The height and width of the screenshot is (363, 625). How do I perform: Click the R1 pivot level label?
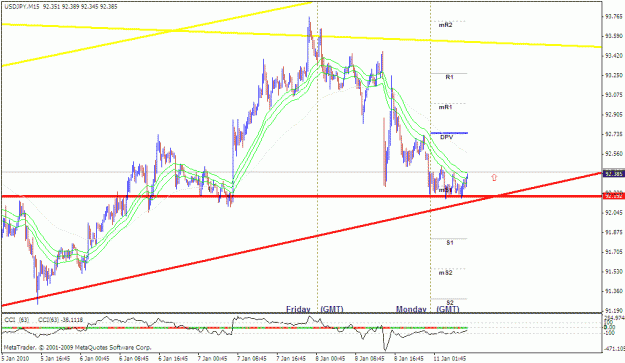(449, 77)
